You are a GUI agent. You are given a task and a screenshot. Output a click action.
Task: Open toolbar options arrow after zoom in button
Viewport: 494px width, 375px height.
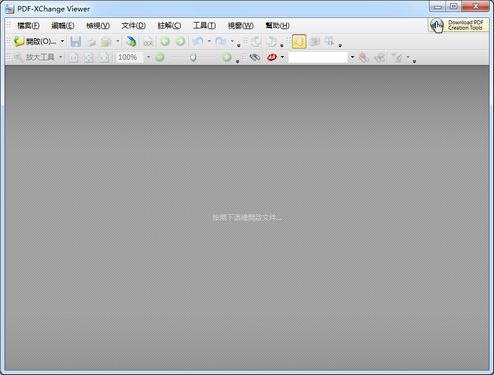237,61
